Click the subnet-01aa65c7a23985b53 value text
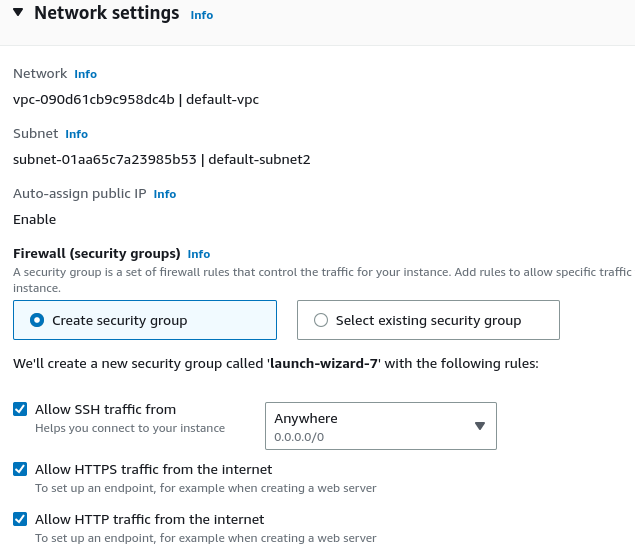 [104, 159]
